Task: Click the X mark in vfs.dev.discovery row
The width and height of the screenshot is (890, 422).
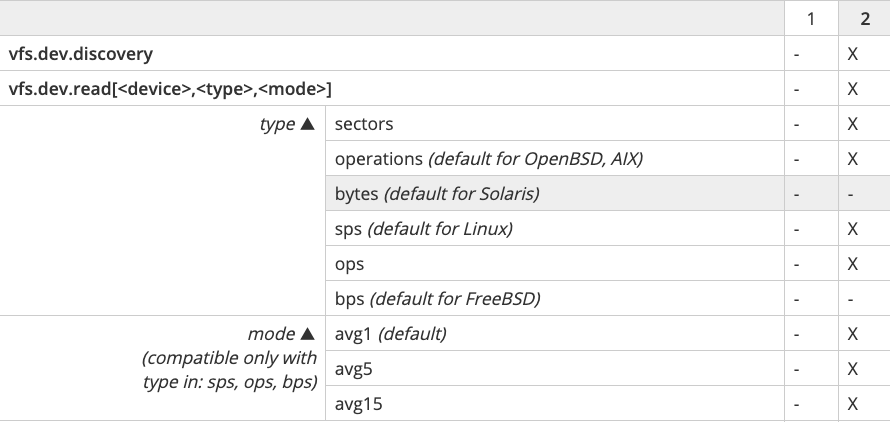Action: (853, 54)
